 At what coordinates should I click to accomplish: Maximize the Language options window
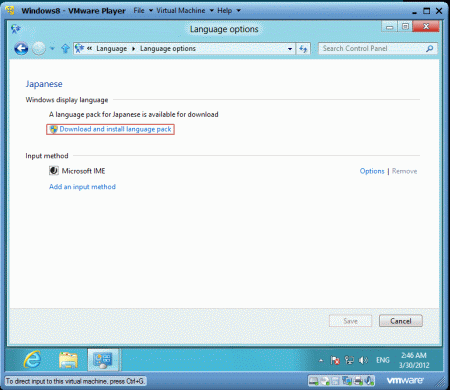(x=405, y=26)
